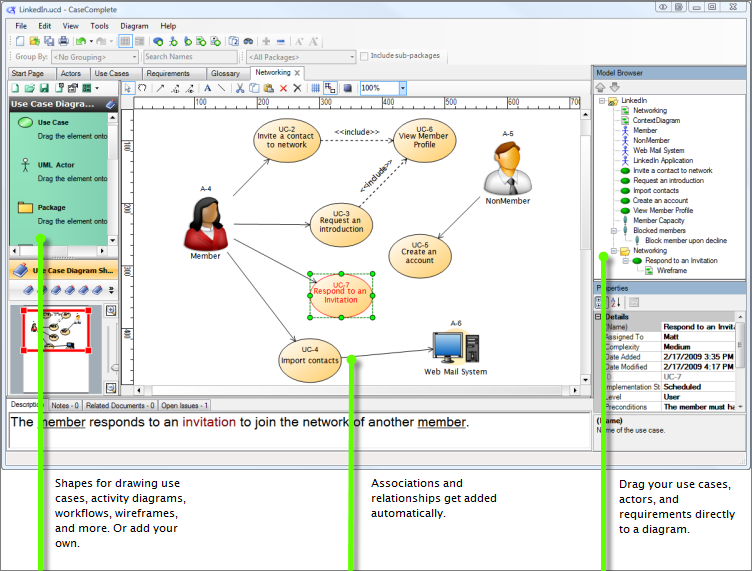Click the Search Names input field
752x571 pixels.
click(190, 57)
